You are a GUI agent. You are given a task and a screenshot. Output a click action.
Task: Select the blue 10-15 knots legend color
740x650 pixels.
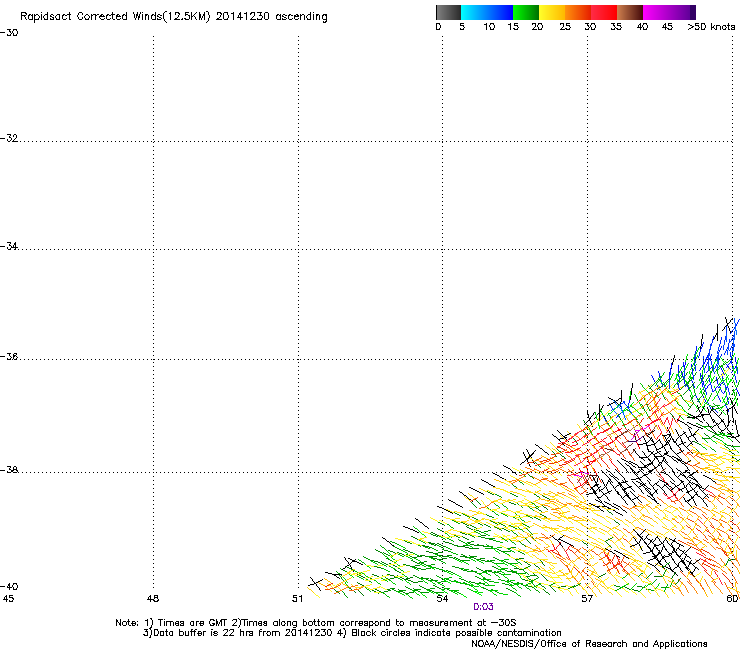pos(500,12)
